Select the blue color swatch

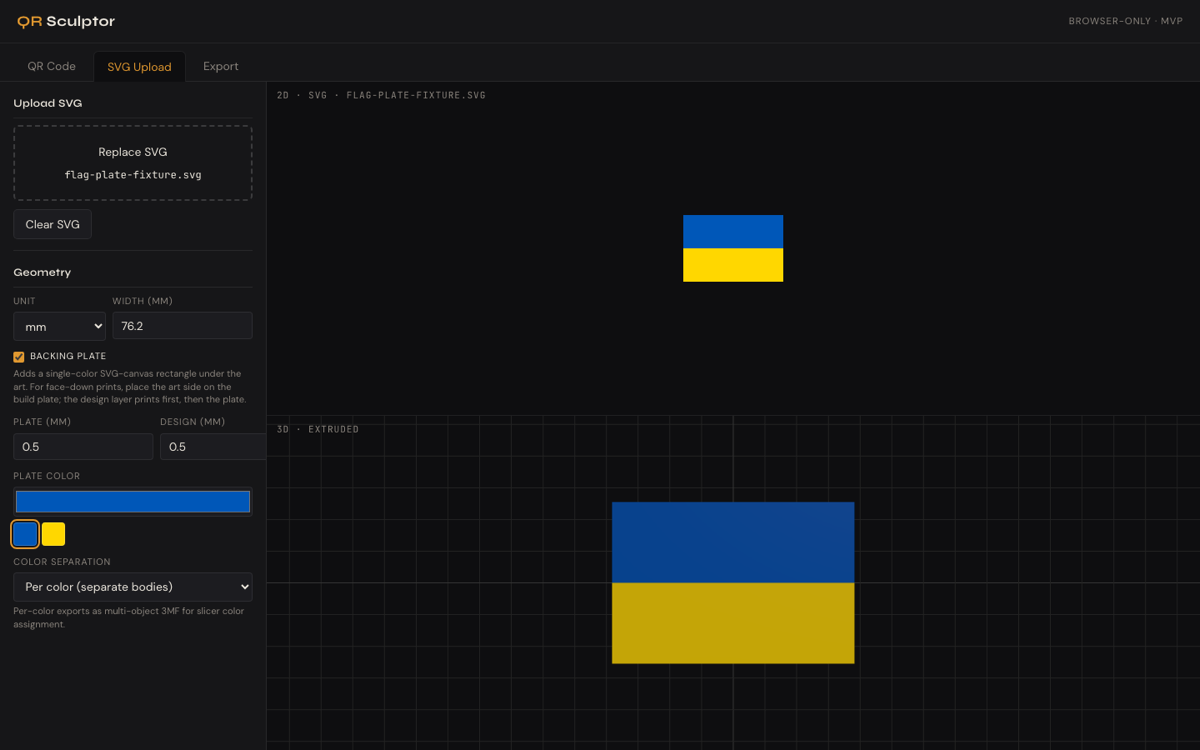25,534
